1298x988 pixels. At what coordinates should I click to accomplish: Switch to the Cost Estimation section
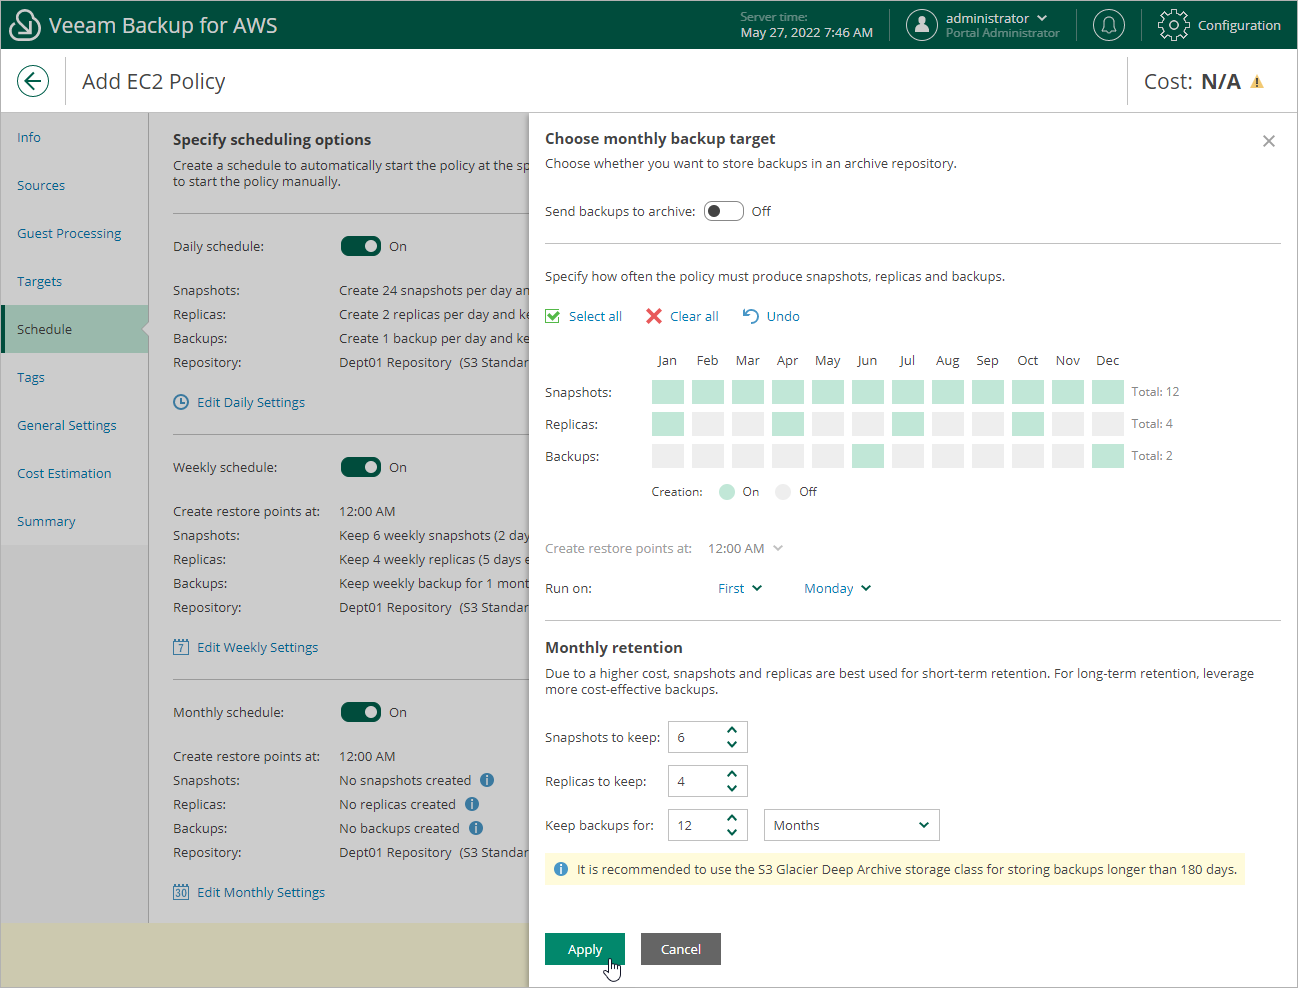62,473
